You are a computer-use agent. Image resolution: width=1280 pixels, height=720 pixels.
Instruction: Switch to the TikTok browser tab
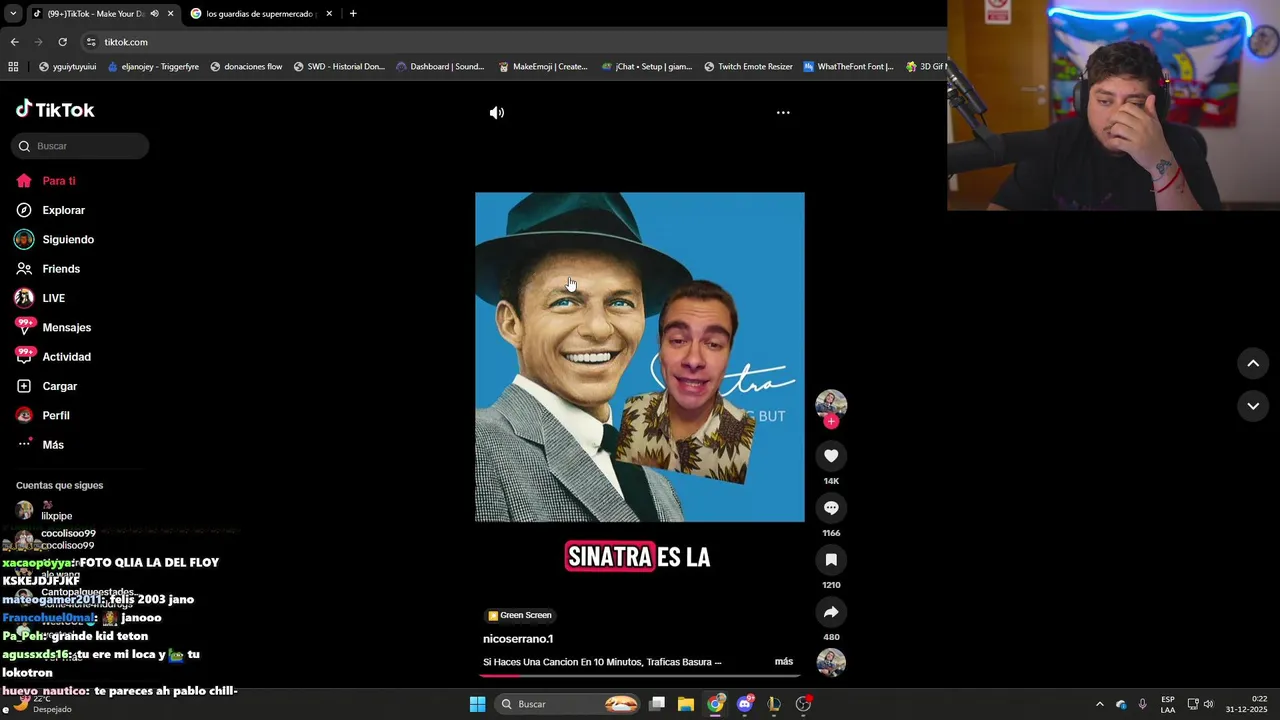point(95,14)
